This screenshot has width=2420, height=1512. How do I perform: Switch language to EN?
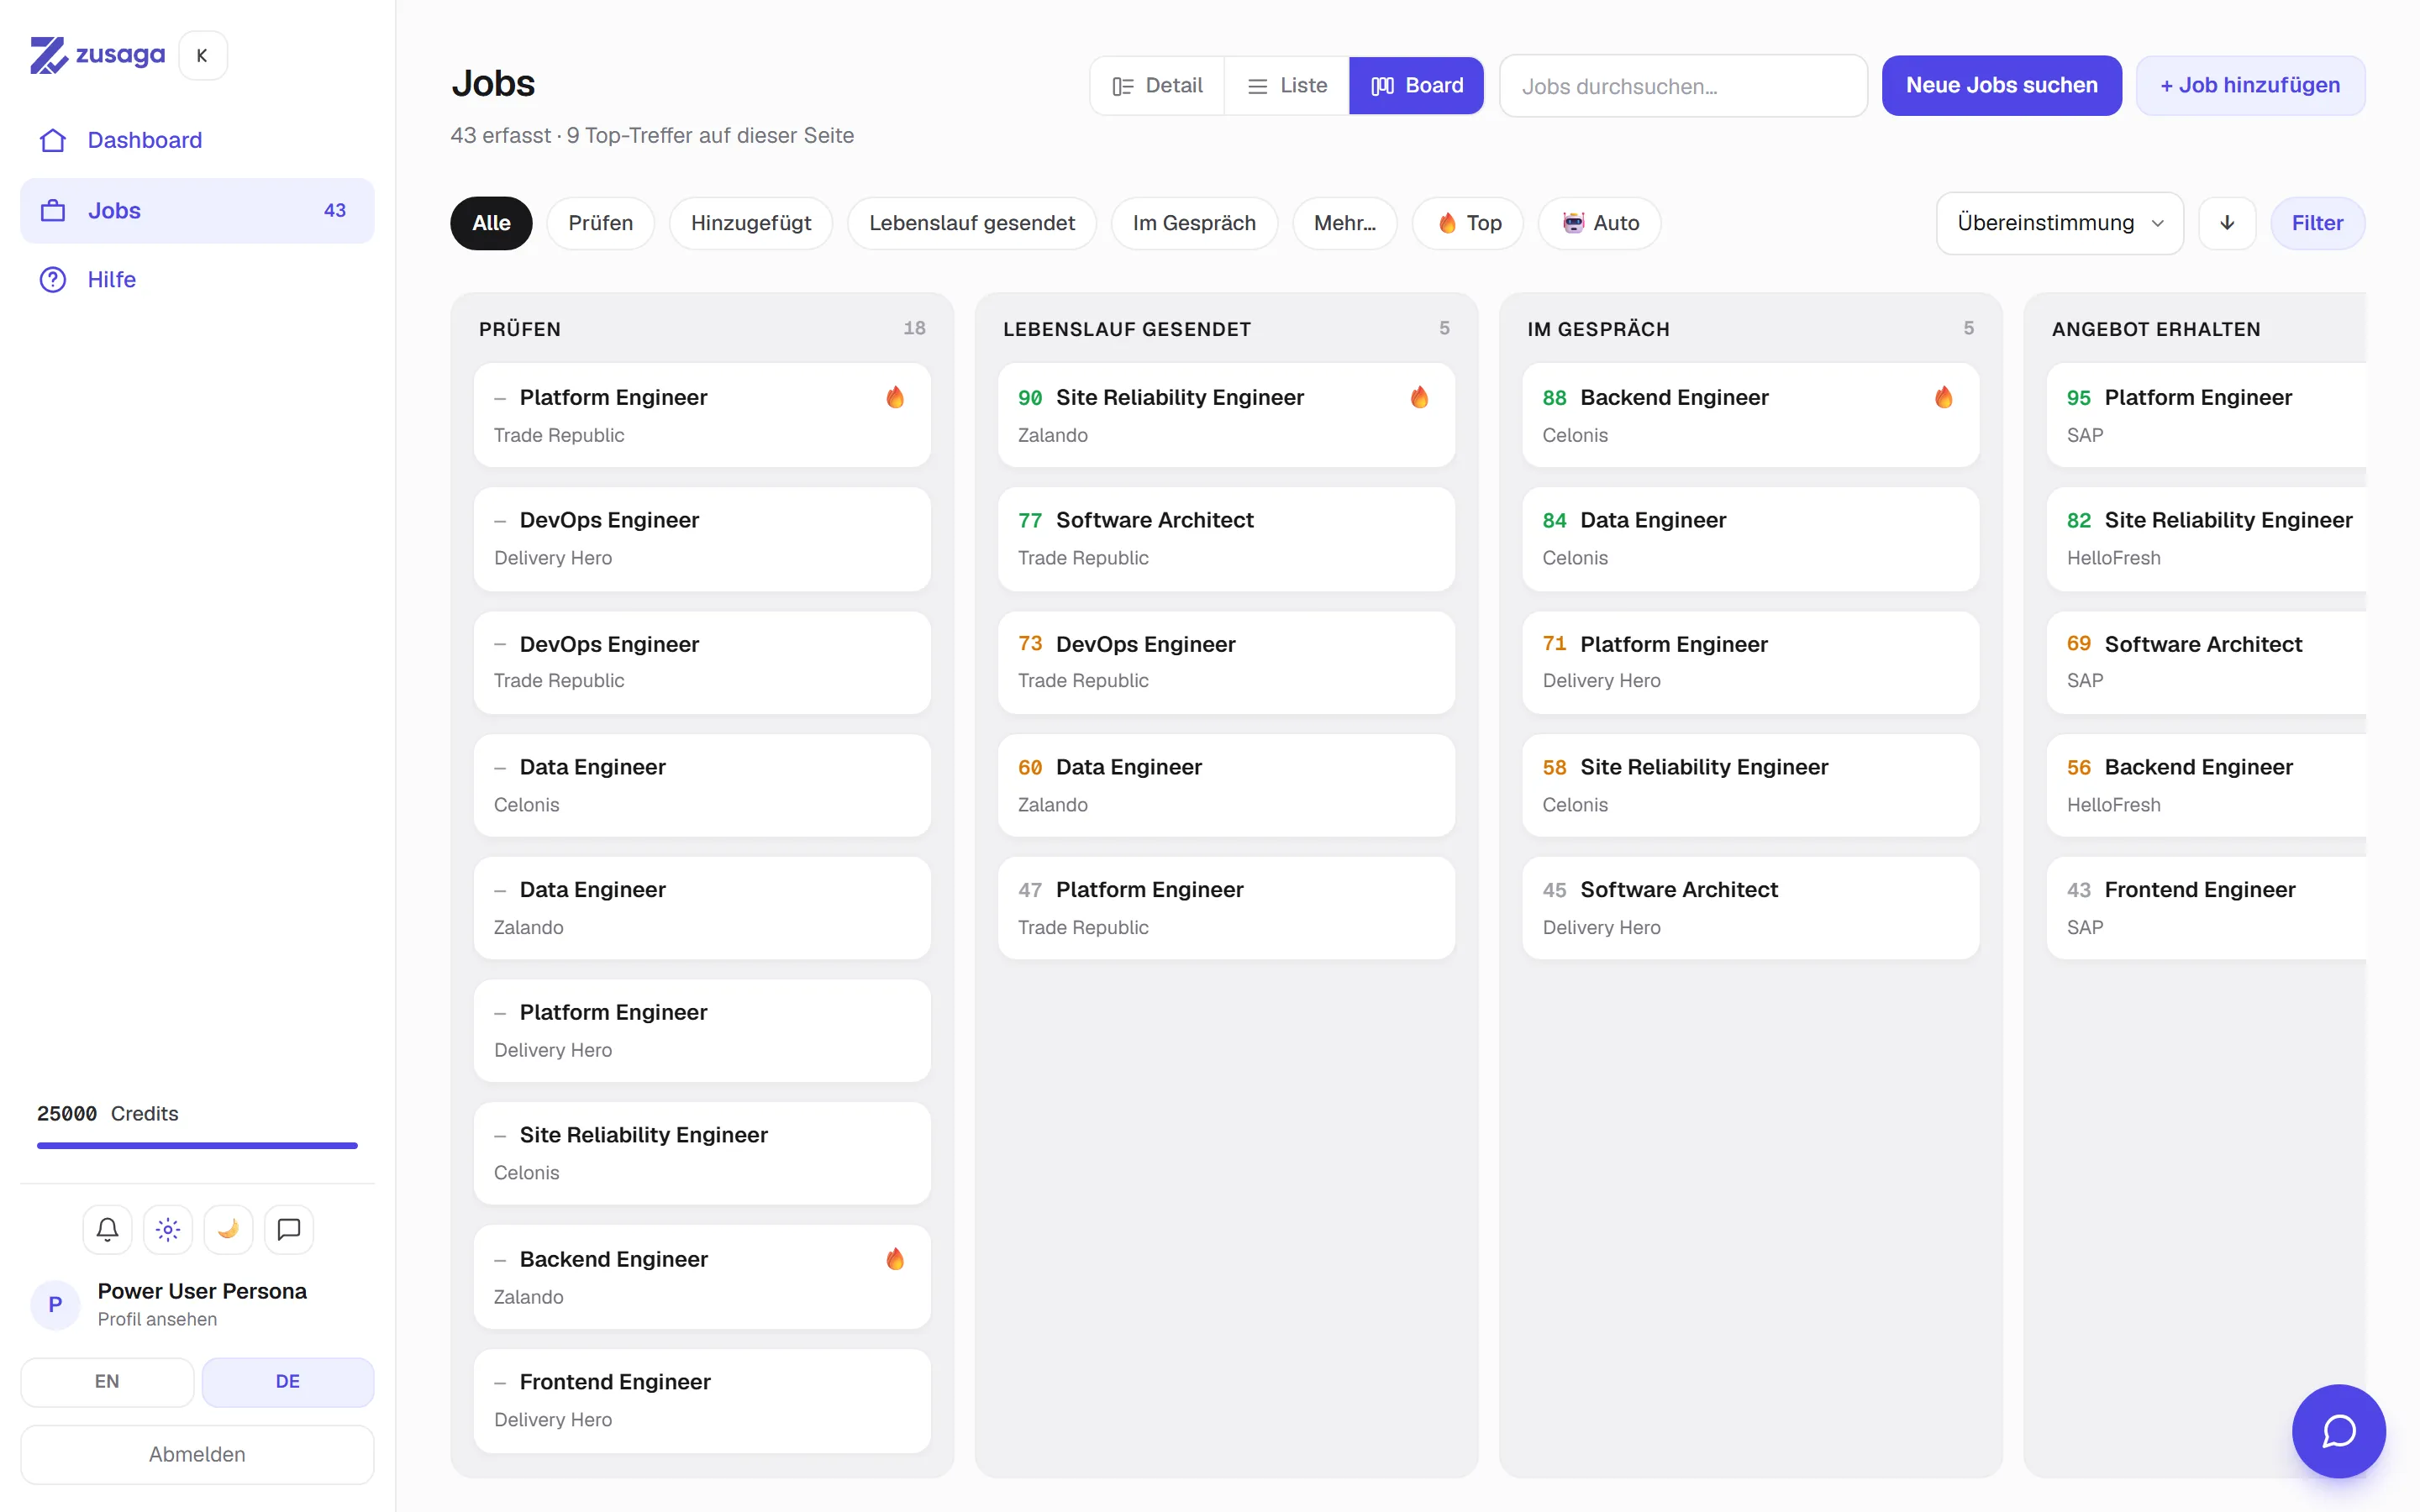coord(107,1381)
